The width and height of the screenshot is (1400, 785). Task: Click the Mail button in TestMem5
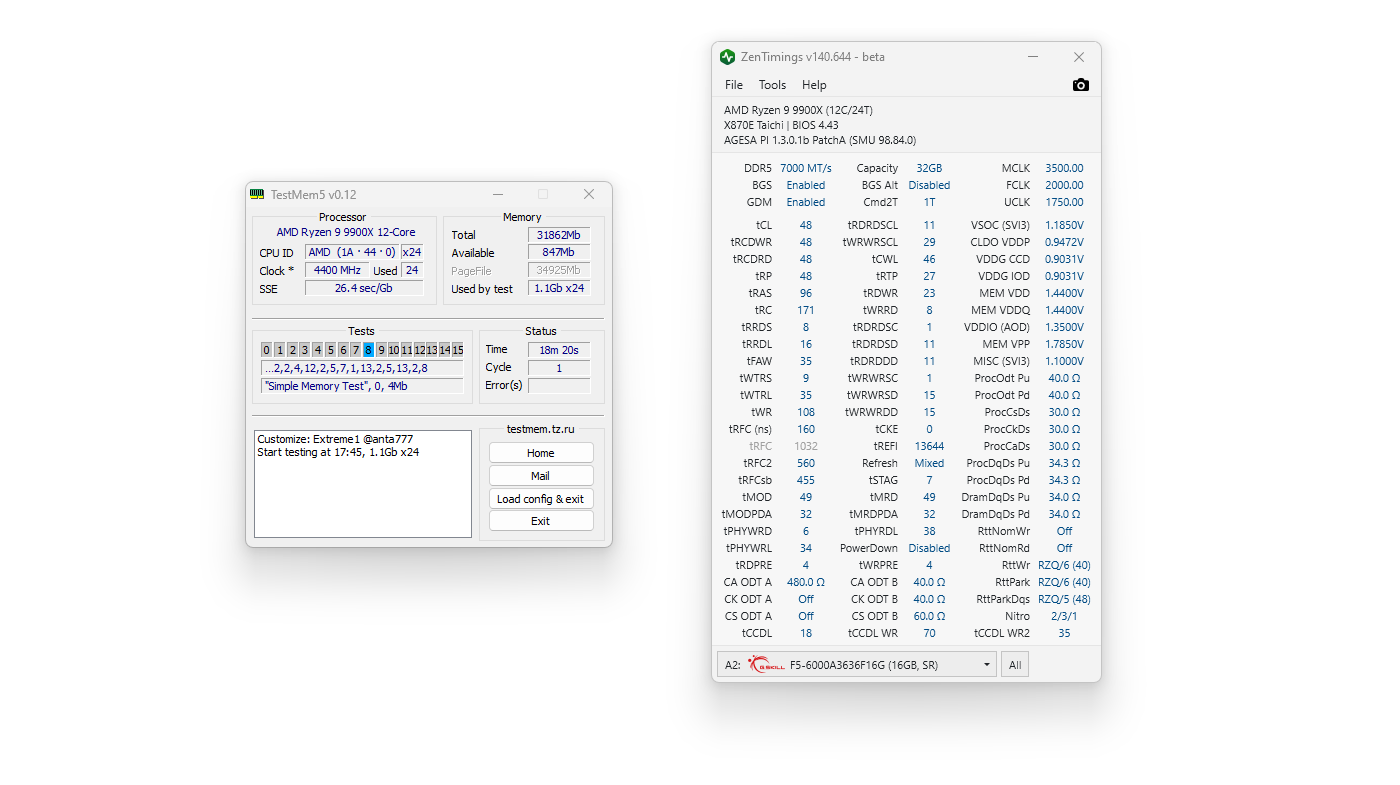tap(540, 475)
